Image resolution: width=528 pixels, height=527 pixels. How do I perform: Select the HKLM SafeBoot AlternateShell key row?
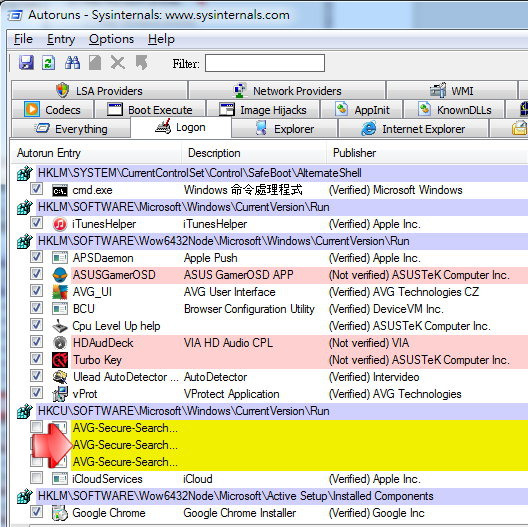point(282,173)
